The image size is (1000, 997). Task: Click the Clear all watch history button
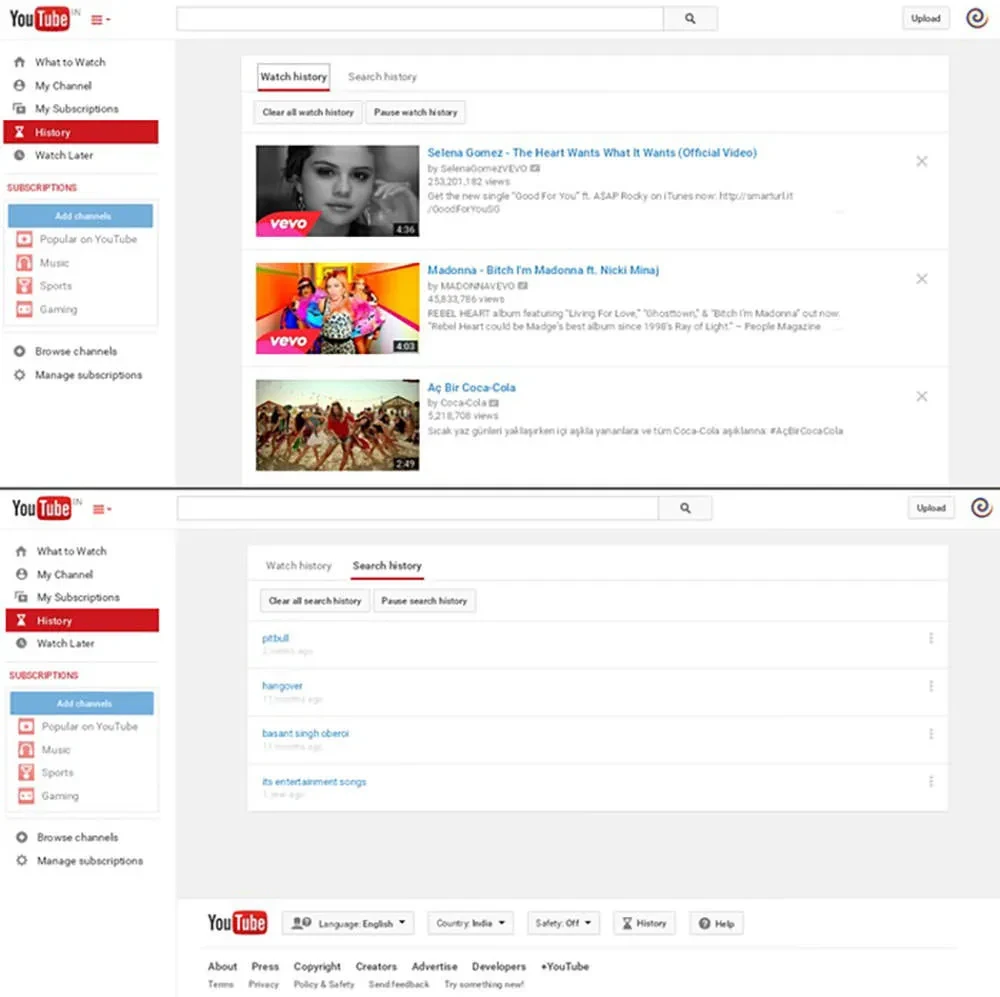pos(307,112)
